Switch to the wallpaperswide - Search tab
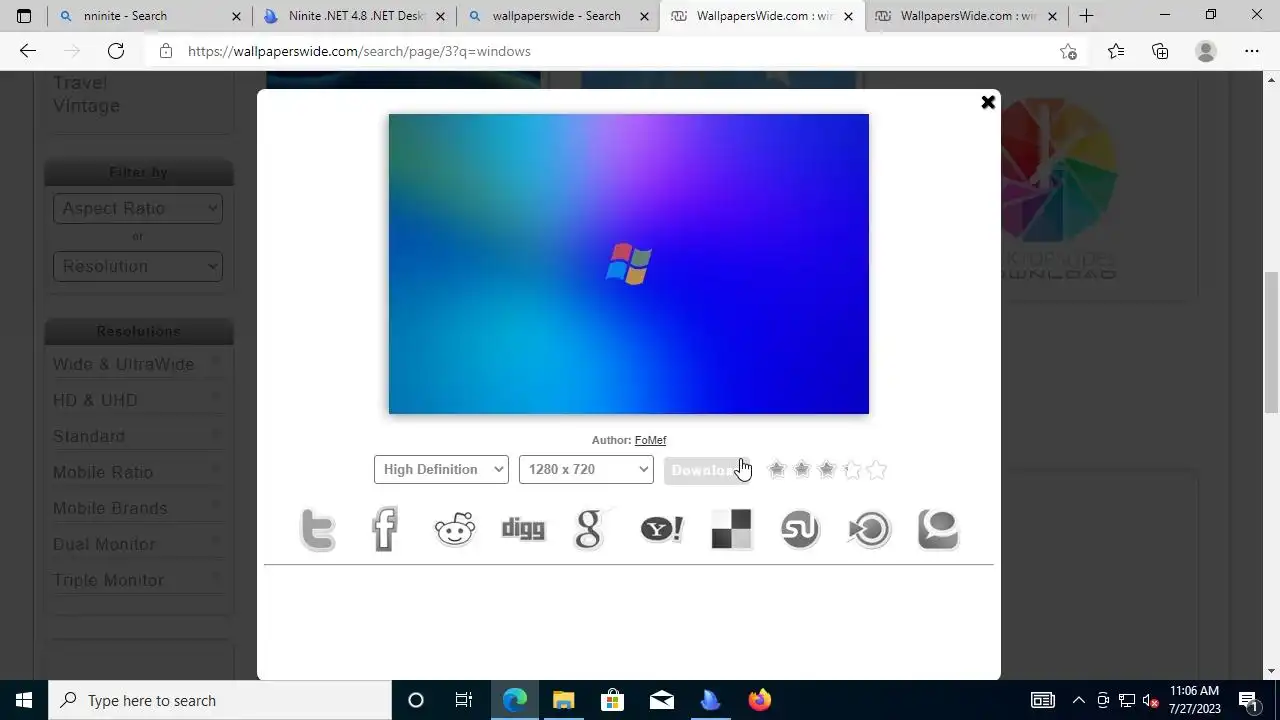This screenshot has width=1280, height=720. pos(556,16)
